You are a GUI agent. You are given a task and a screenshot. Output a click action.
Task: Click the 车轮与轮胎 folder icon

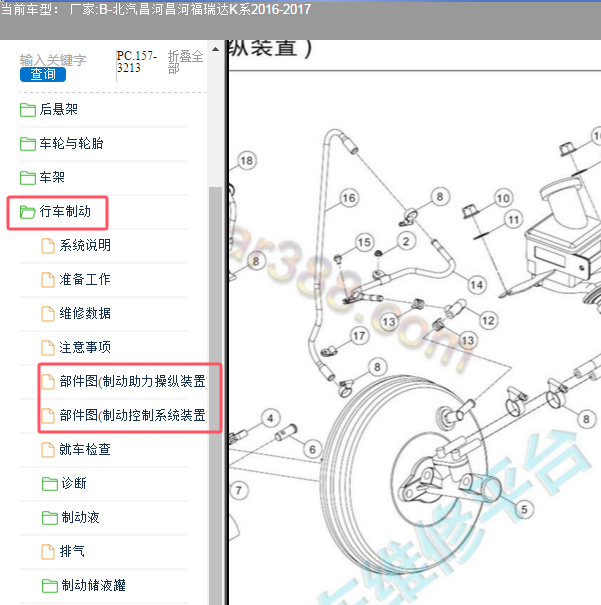[28, 144]
